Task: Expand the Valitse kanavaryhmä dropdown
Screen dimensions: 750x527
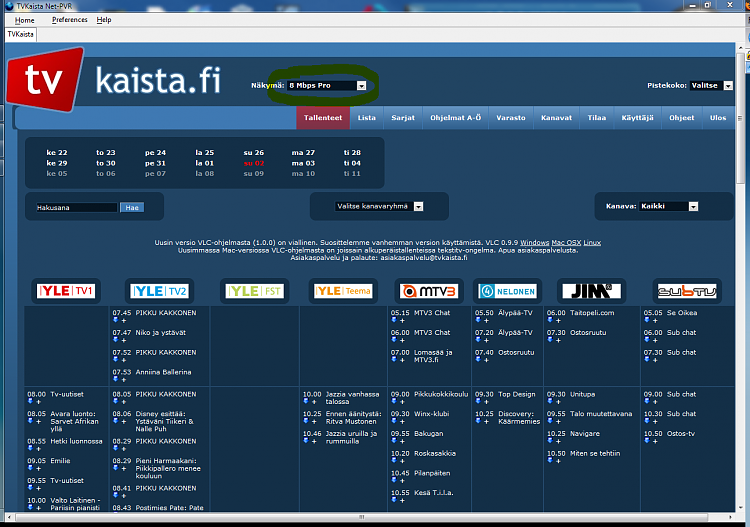Action: (379, 207)
